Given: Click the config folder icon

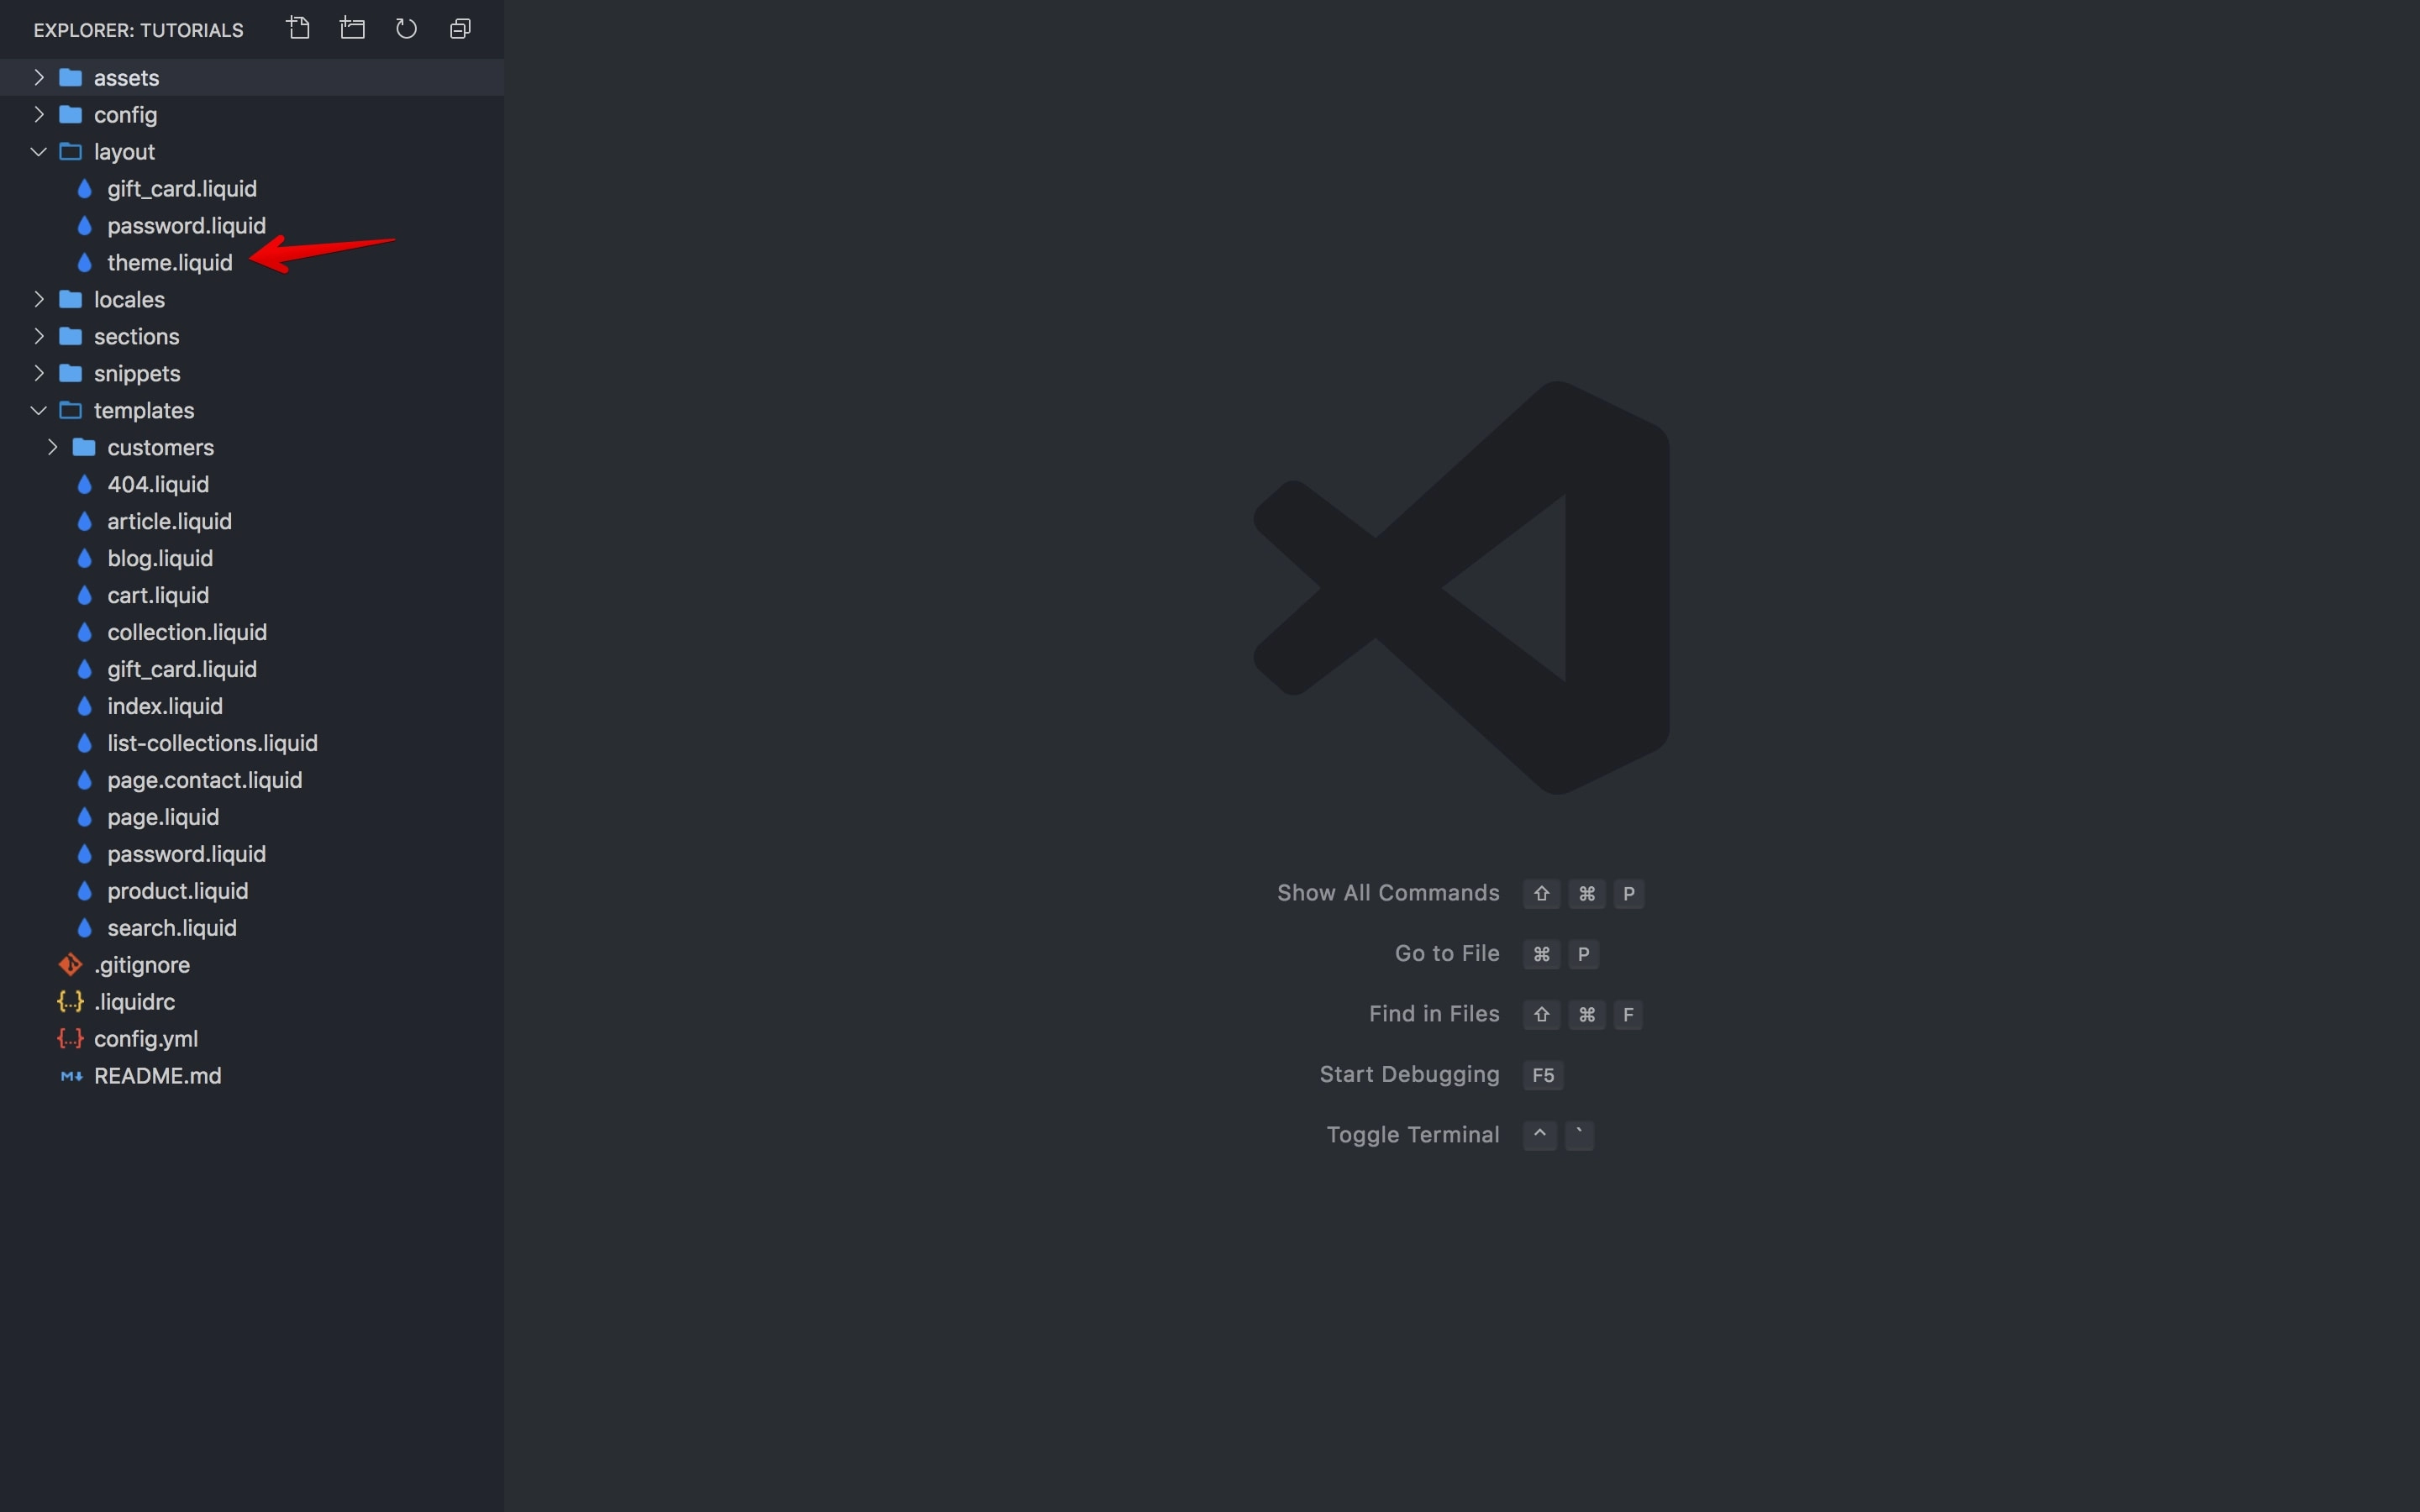Looking at the screenshot, I should pyautogui.click(x=70, y=114).
